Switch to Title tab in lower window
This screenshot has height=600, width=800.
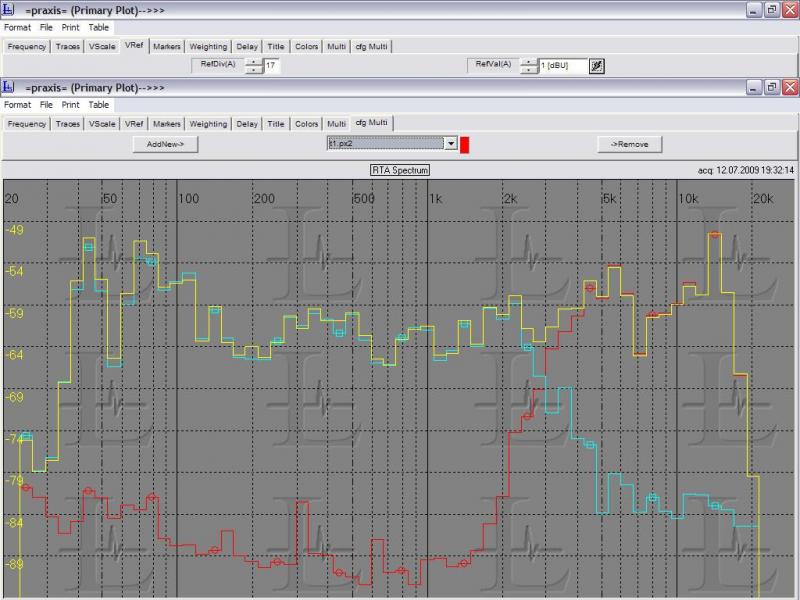[276, 124]
